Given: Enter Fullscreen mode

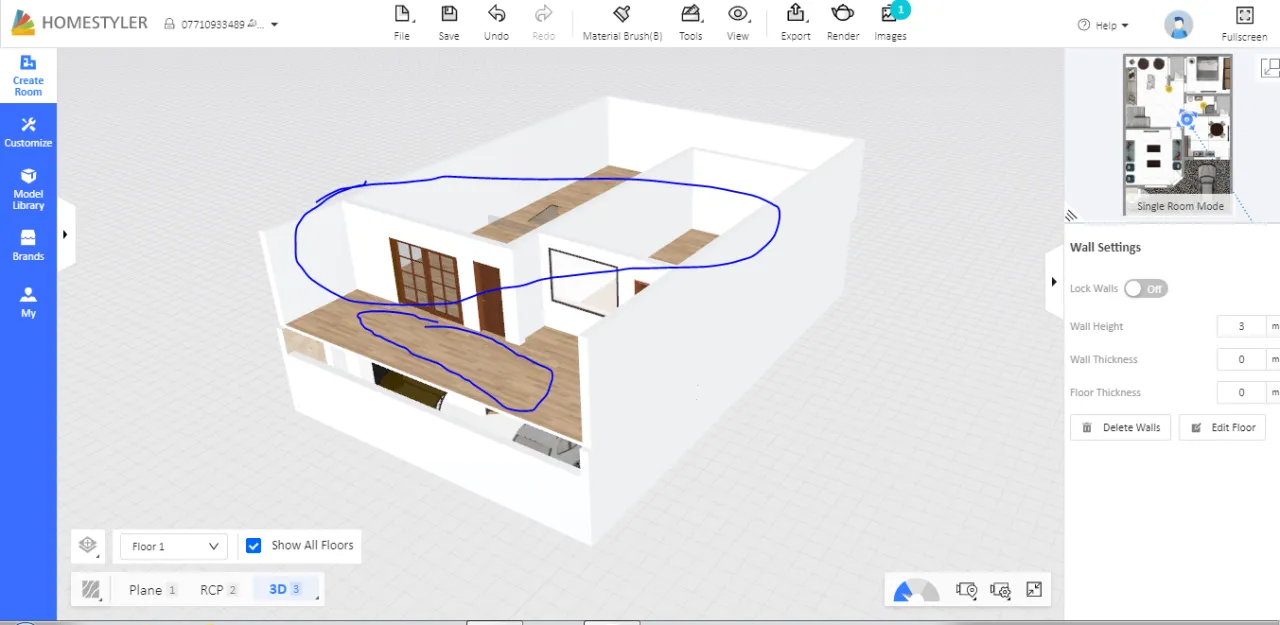Looking at the screenshot, I should [1244, 17].
